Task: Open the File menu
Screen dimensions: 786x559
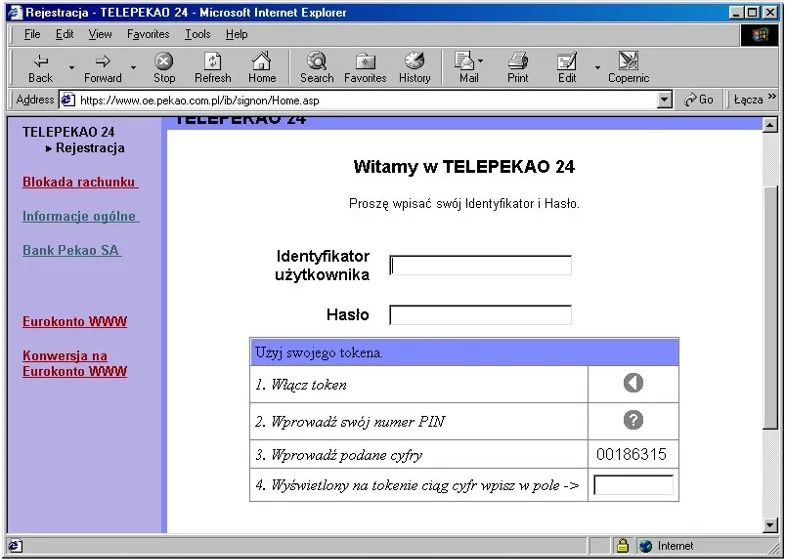Action: pos(32,34)
